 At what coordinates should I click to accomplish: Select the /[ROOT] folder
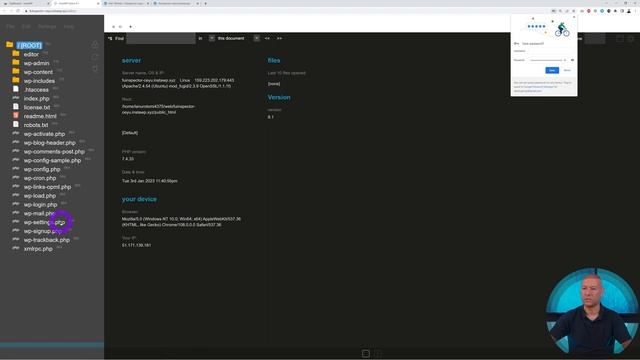click(x=29, y=45)
